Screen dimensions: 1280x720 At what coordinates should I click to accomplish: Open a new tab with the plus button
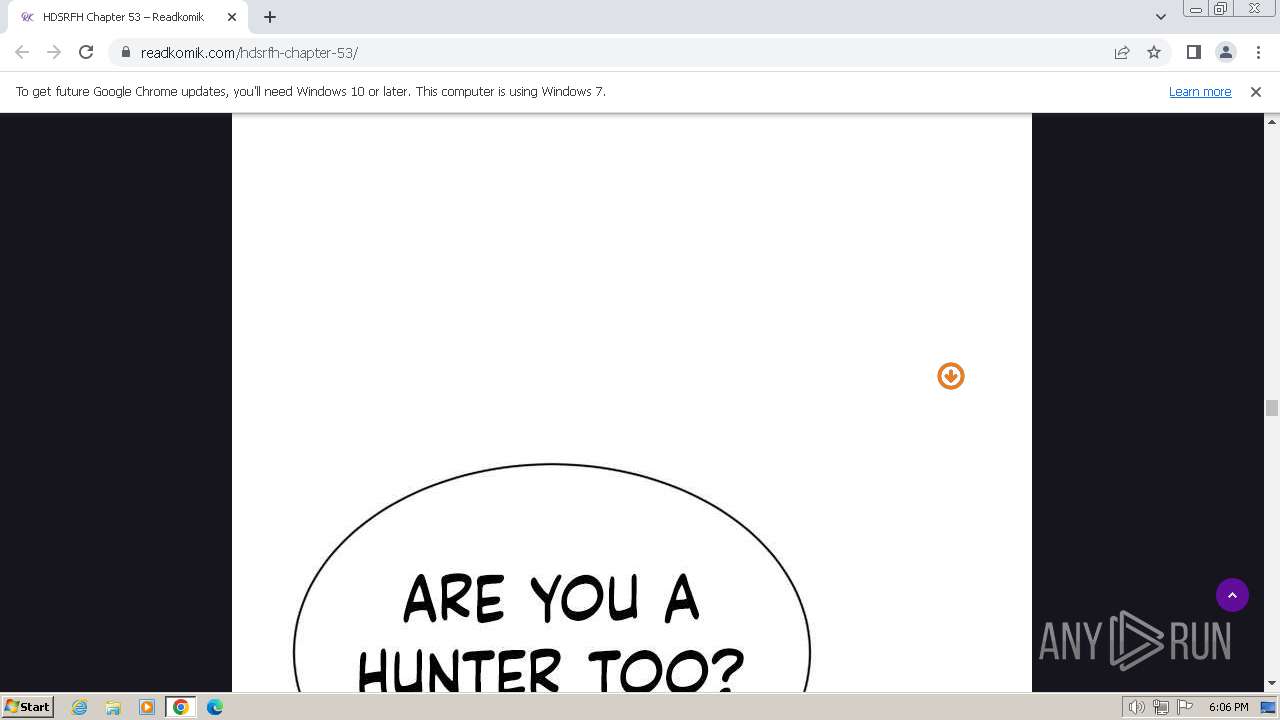tap(270, 17)
